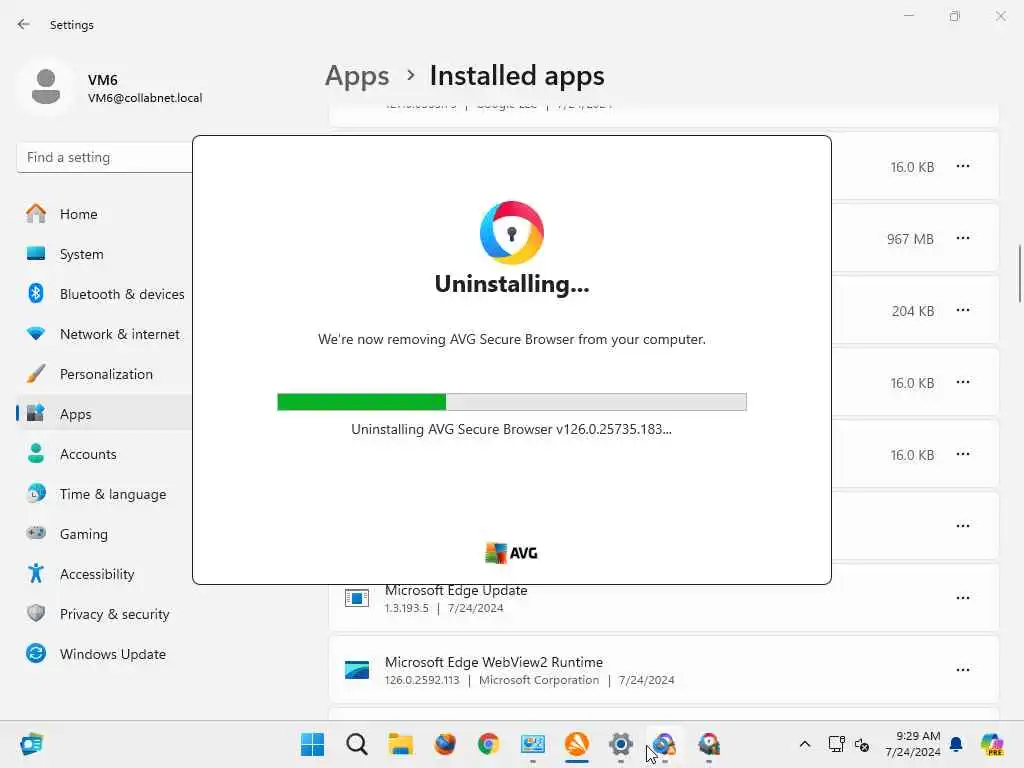
Task: Open Accounts settings
Action: coord(104,454)
